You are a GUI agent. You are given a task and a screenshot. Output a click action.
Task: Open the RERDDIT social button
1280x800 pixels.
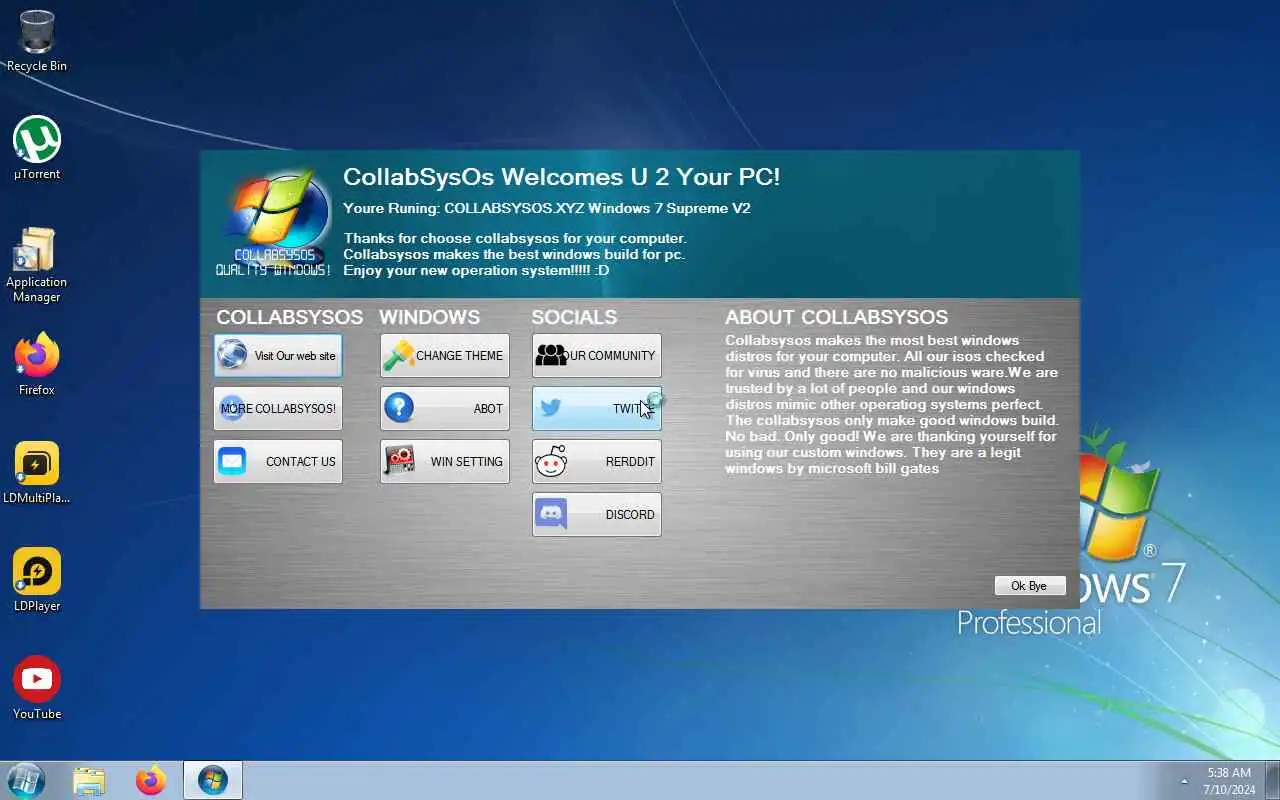click(x=597, y=461)
